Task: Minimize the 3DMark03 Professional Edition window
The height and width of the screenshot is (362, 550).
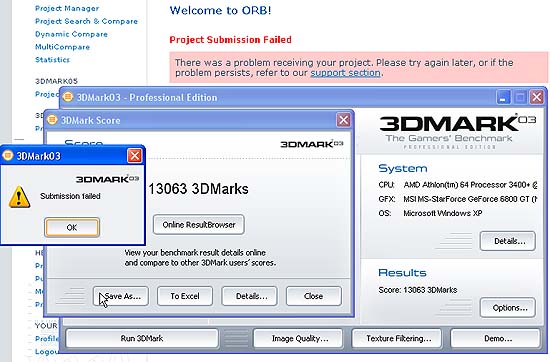Action: (x=503, y=97)
